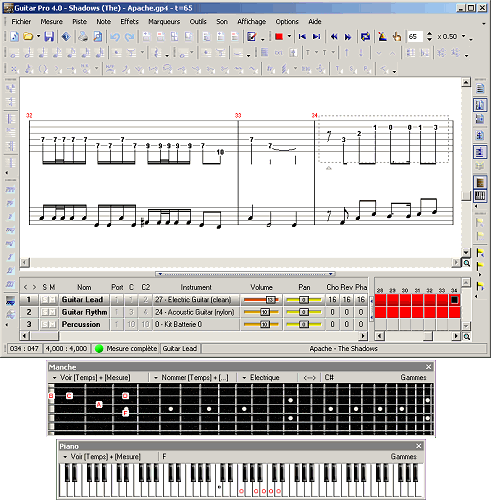The image size is (491, 500).
Task: Toggle the metronome icon
Action: [382, 36]
